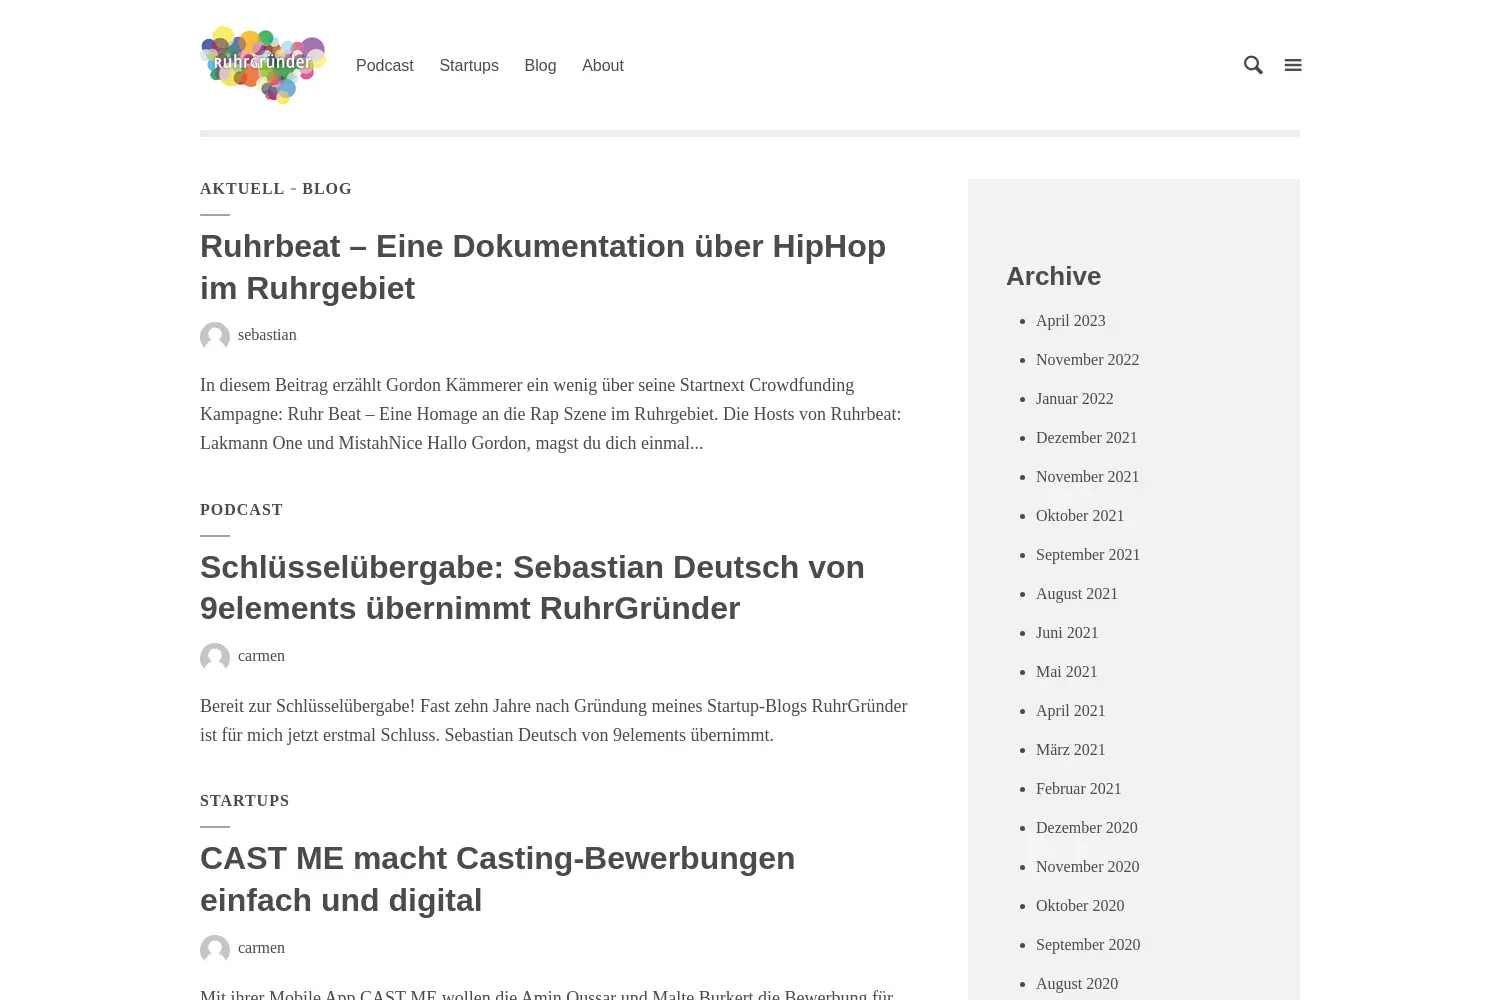Click the Ruhrbeat excerpt starting 'In diesem Beitrag'
The width and height of the screenshot is (1500, 1000).
click(553, 414)
